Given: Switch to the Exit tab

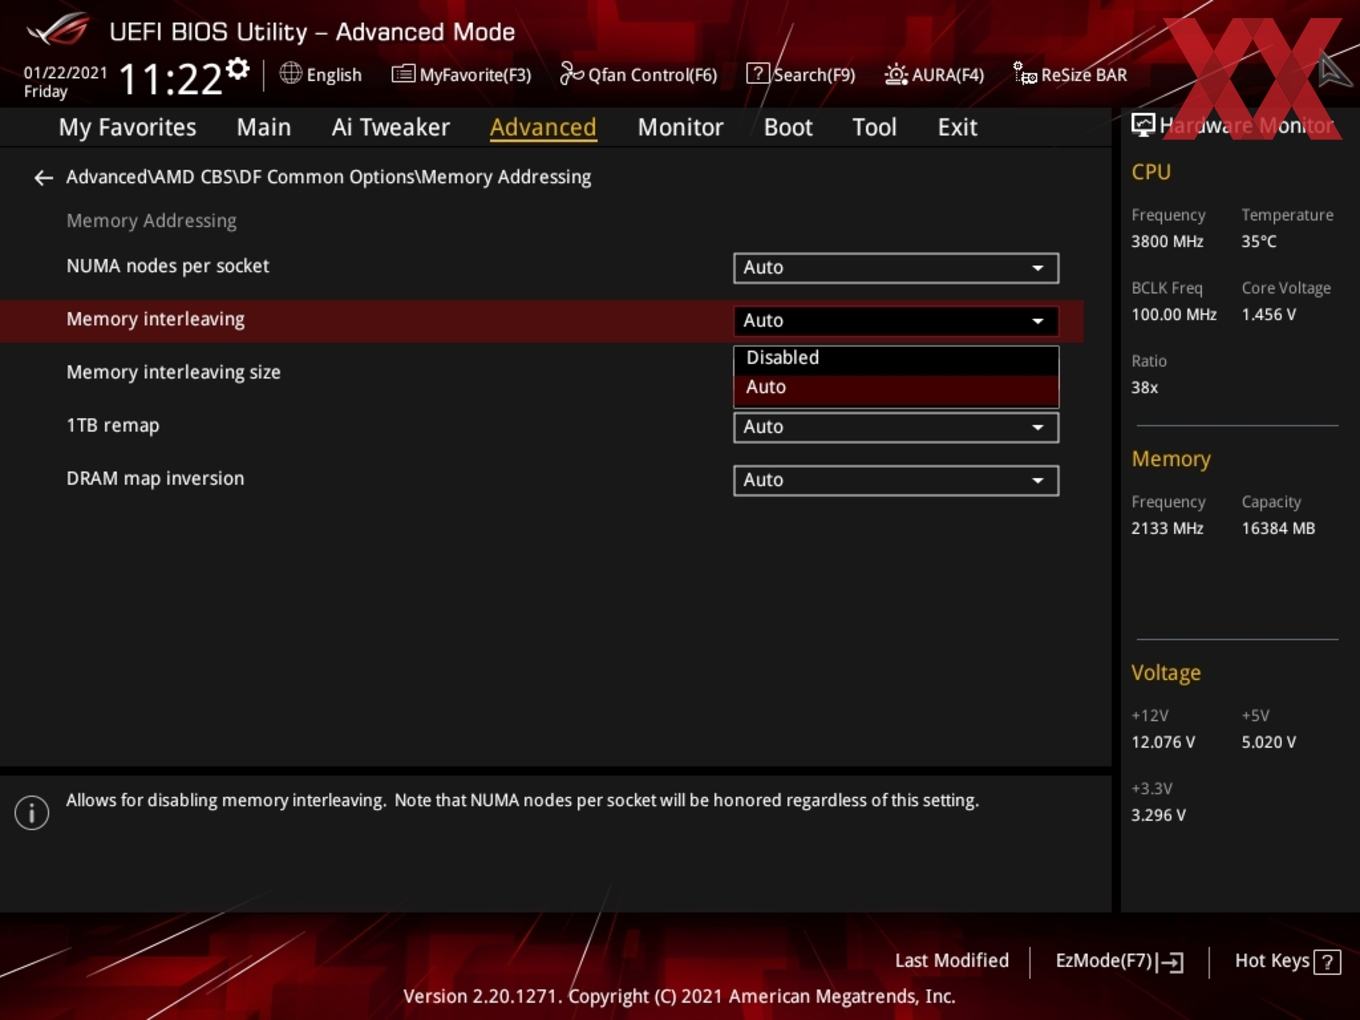Looking at the screenshot, I should [957, 127].
